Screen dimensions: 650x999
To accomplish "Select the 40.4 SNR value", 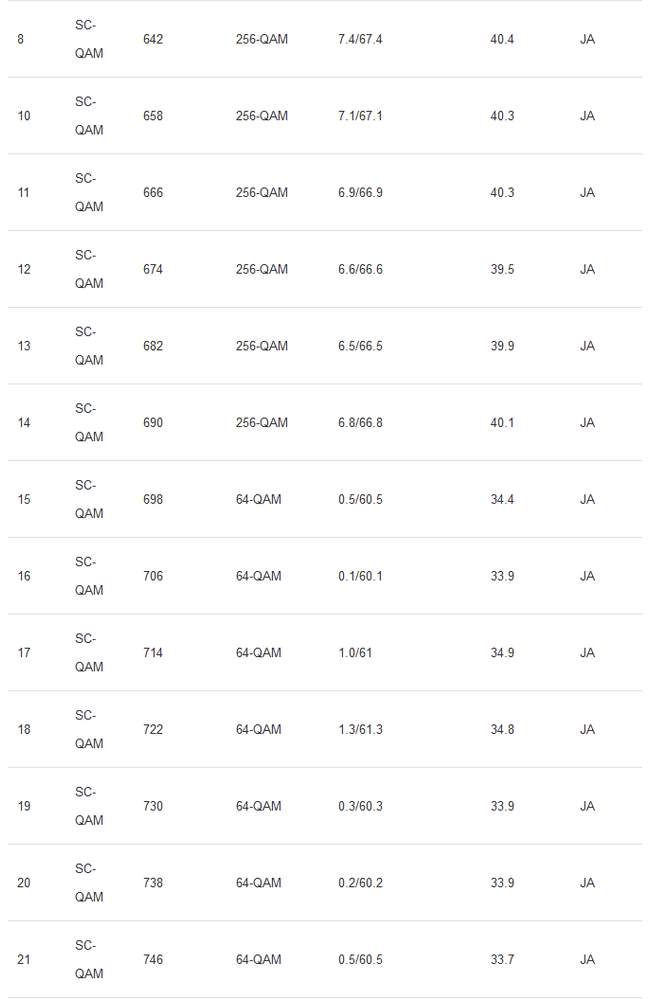I will pyautogui.click(x=502, y=39).
